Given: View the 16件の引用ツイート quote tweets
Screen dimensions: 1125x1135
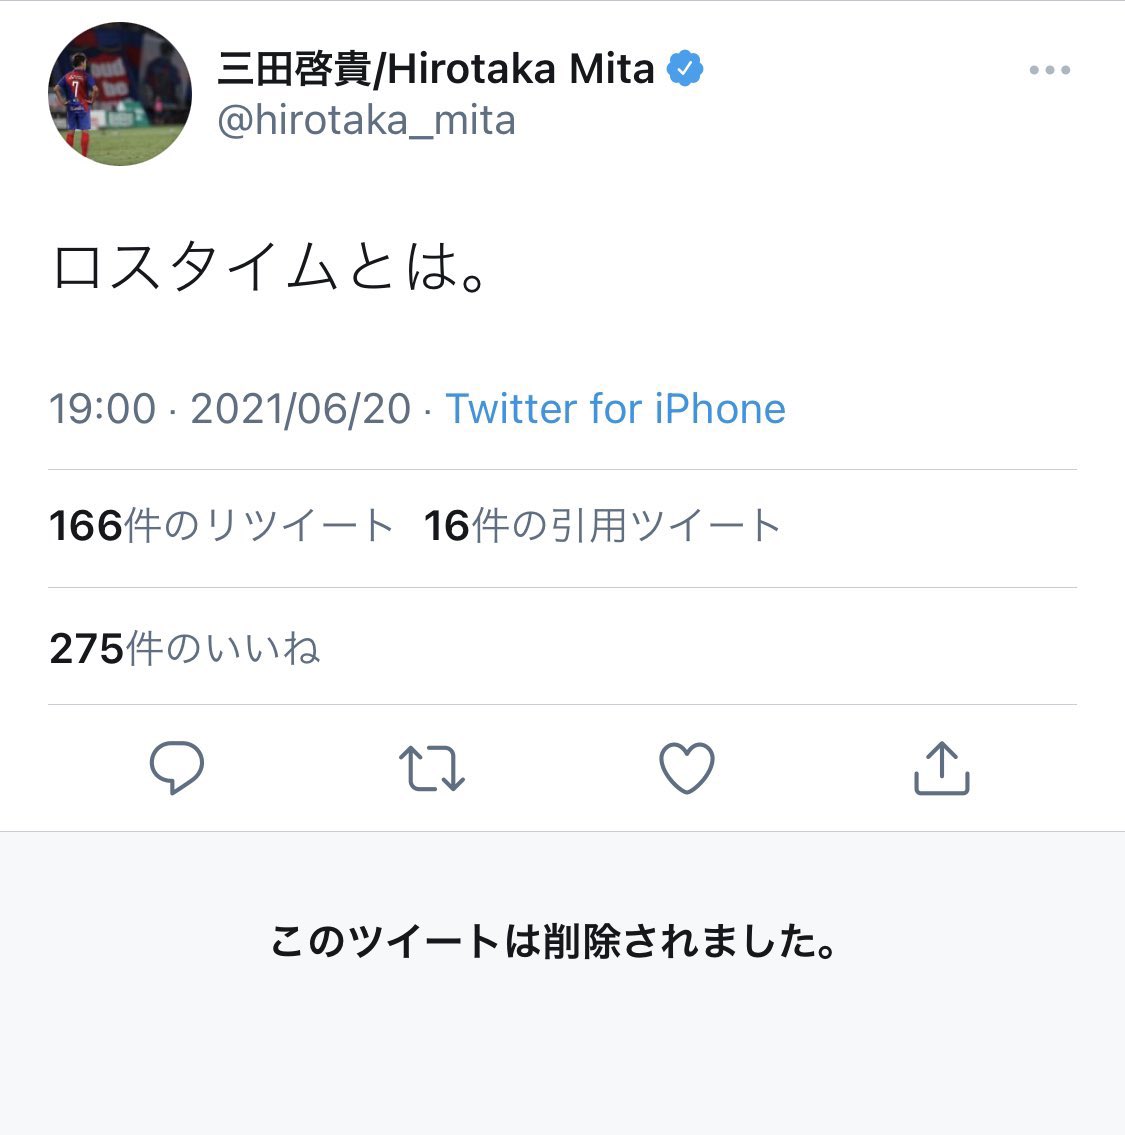Looking at the screenshot, I should tap(602, 526).
